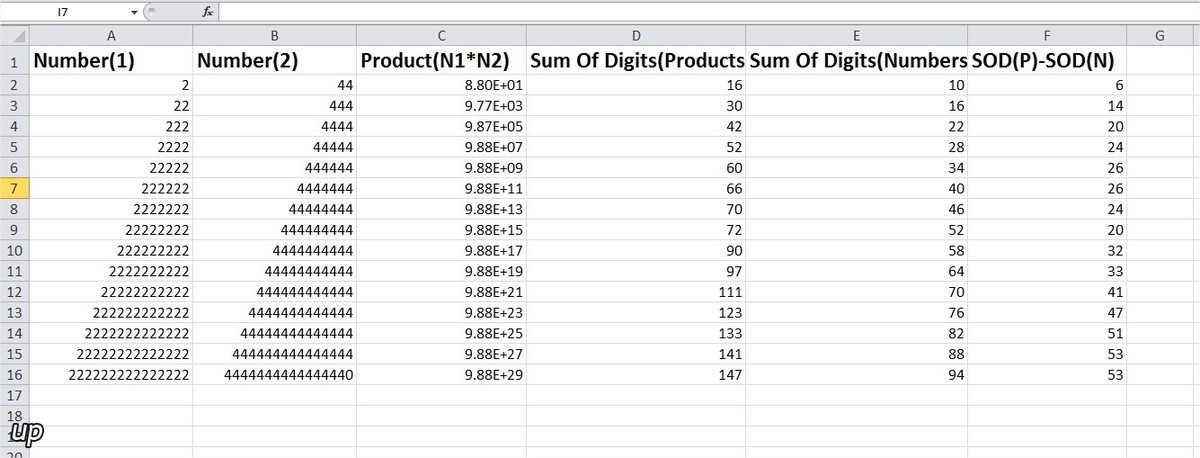
Task: Select row 7 header
Action: click(x=14, y=188)
